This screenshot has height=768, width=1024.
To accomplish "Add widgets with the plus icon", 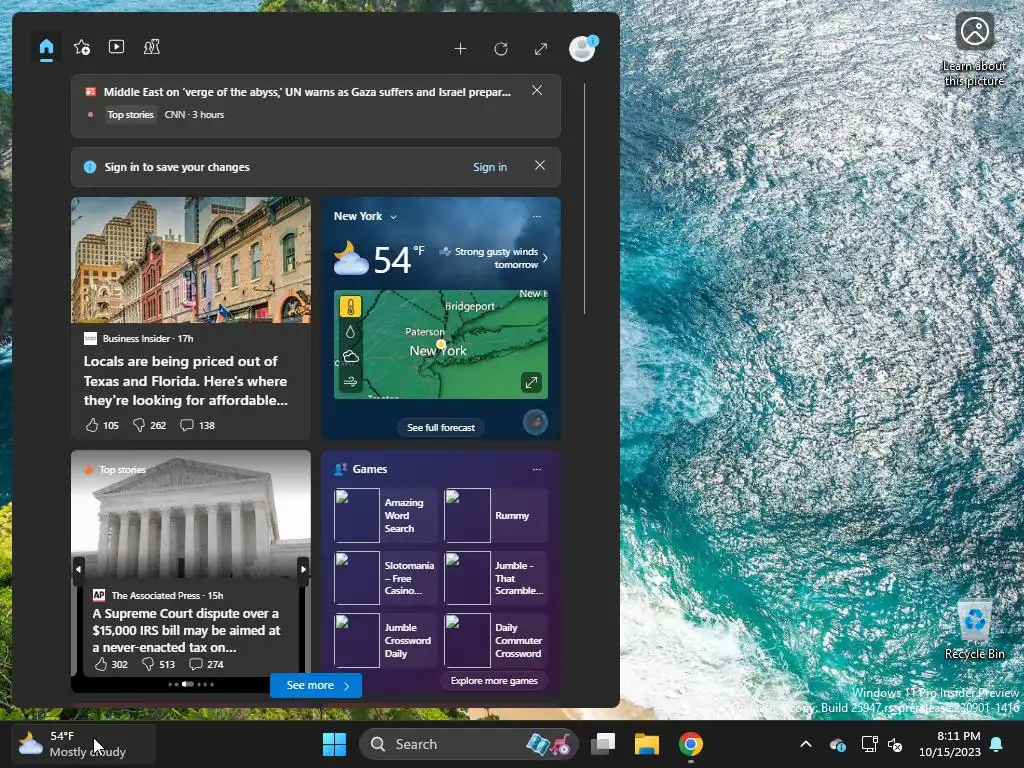I will click(x=460, y=49).
